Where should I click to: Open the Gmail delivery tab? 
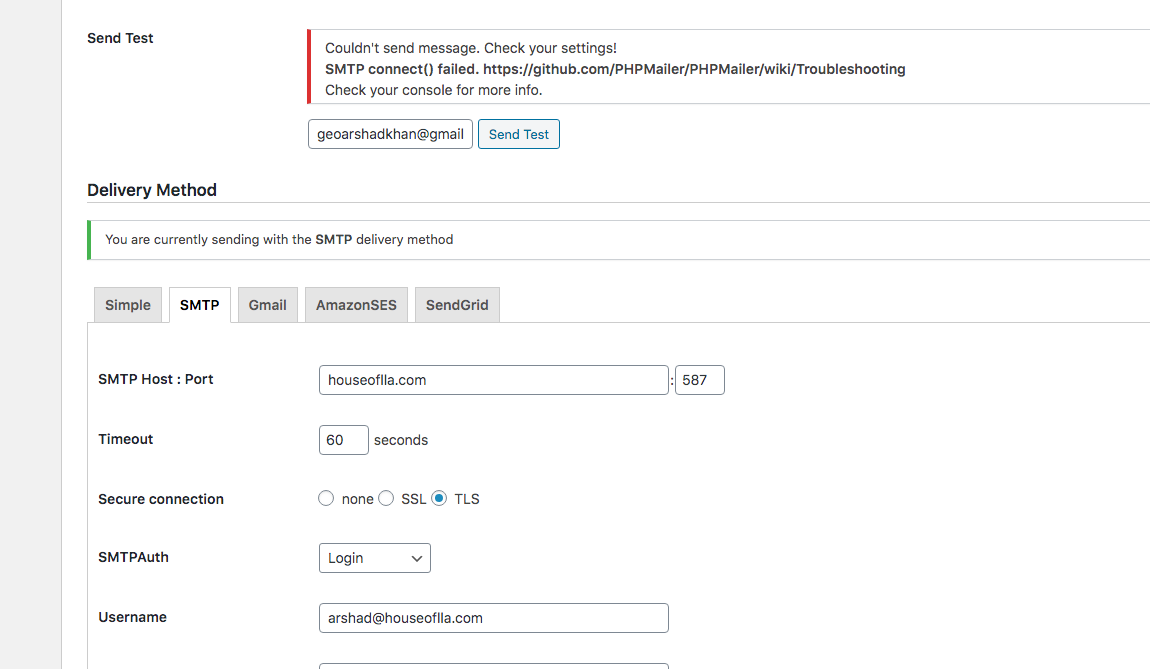point(267,305)
